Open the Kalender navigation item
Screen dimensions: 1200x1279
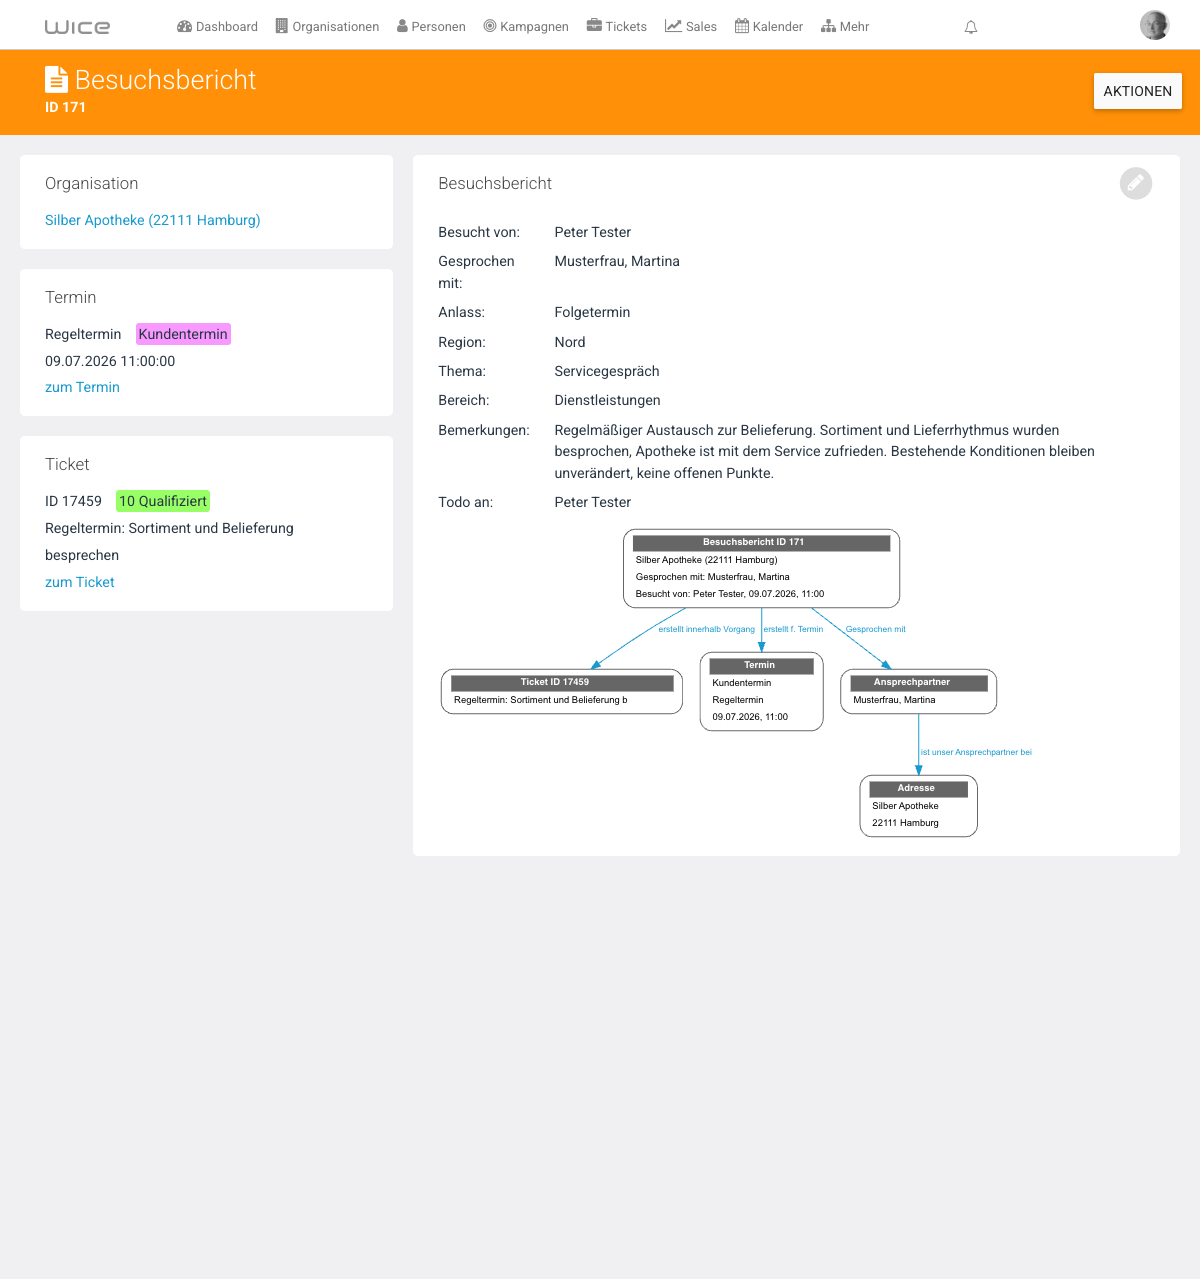coord(769,27)
